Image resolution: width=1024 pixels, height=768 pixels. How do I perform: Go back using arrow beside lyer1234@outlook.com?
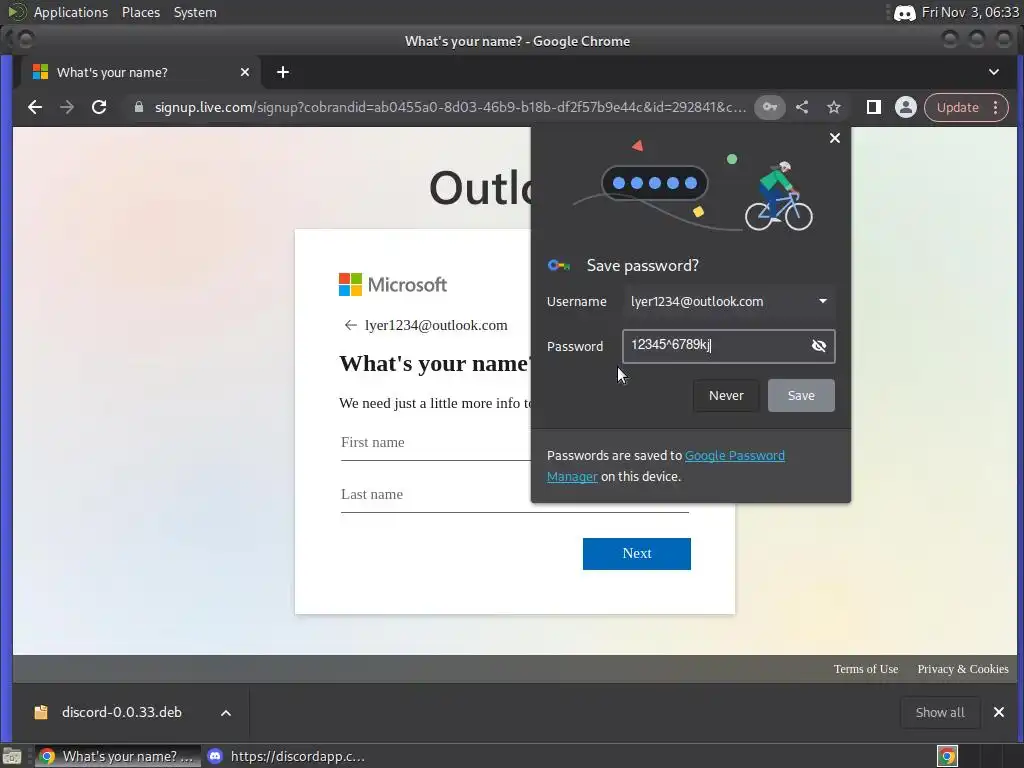click(x=351, y=325)
